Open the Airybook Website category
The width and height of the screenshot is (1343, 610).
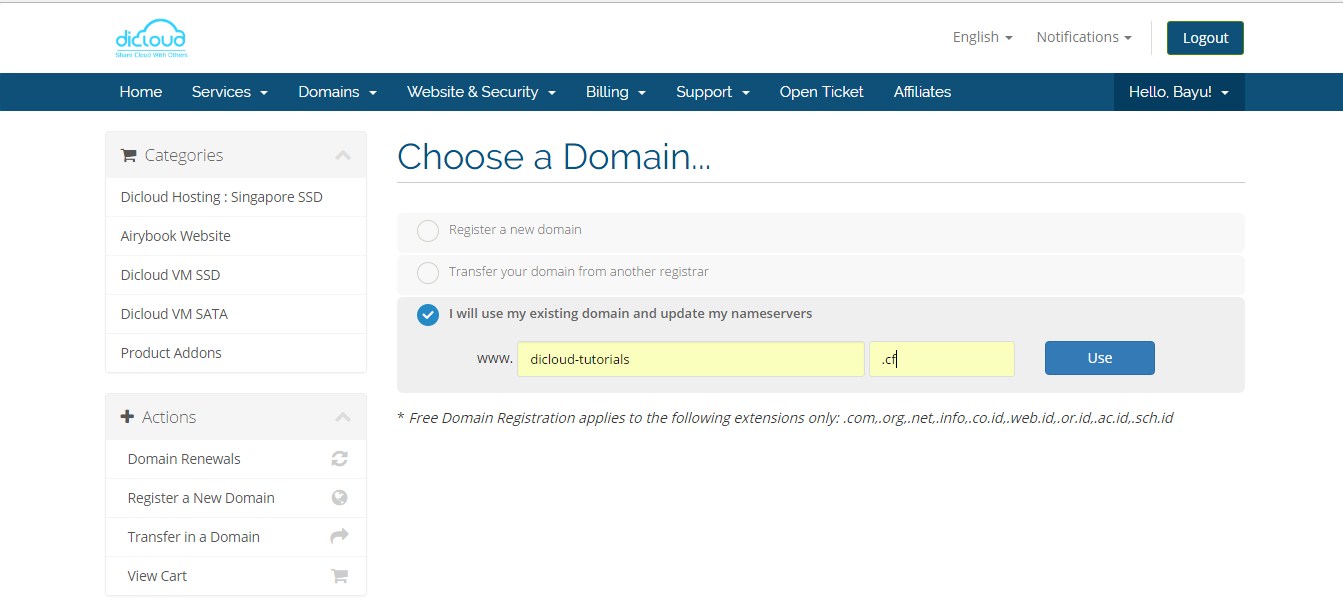click(236, 236)
